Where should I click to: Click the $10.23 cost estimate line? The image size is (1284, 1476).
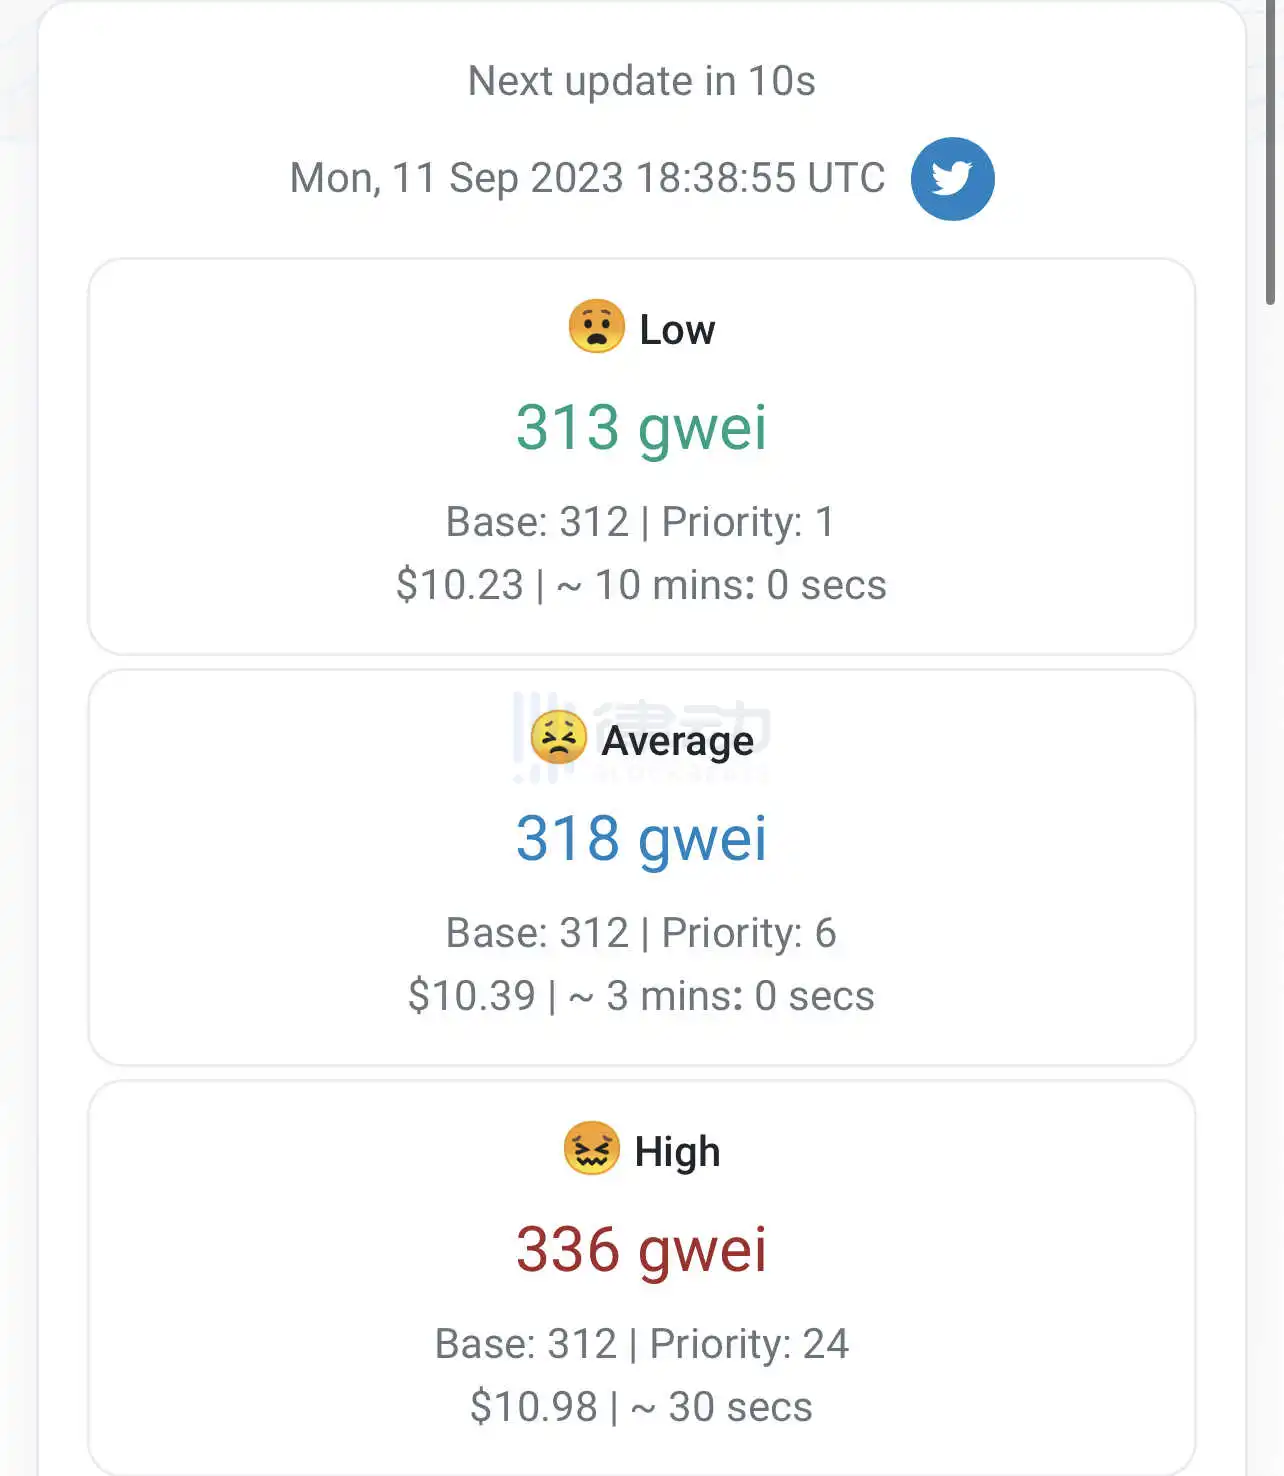pyautogui.click(x=641, y=585)
